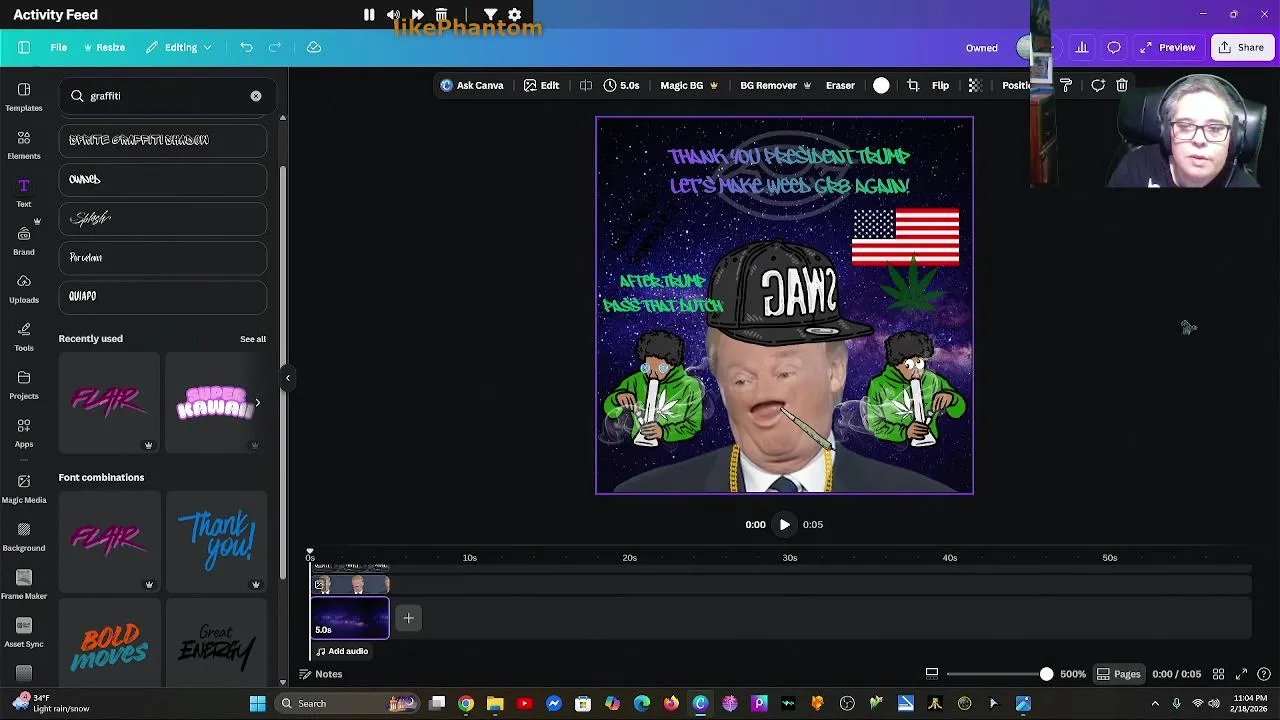Open the Background panel

[x=24, y=536]
